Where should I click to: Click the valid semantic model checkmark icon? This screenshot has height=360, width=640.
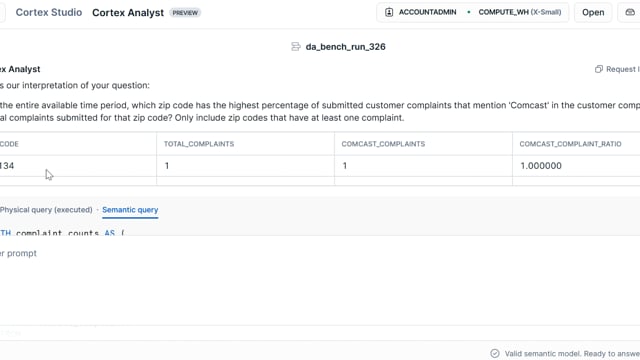495,353
